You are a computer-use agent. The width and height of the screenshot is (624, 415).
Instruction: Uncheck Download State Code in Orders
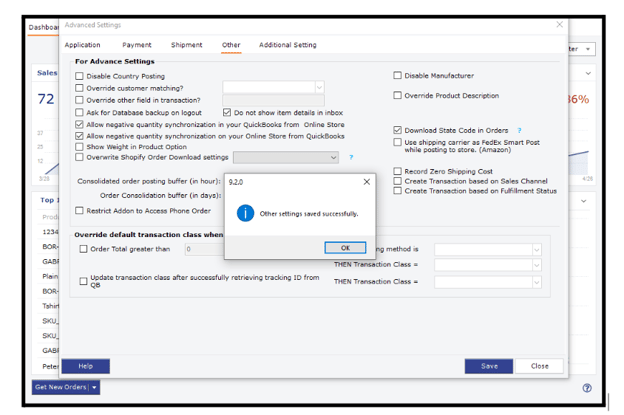pos(397,130)
